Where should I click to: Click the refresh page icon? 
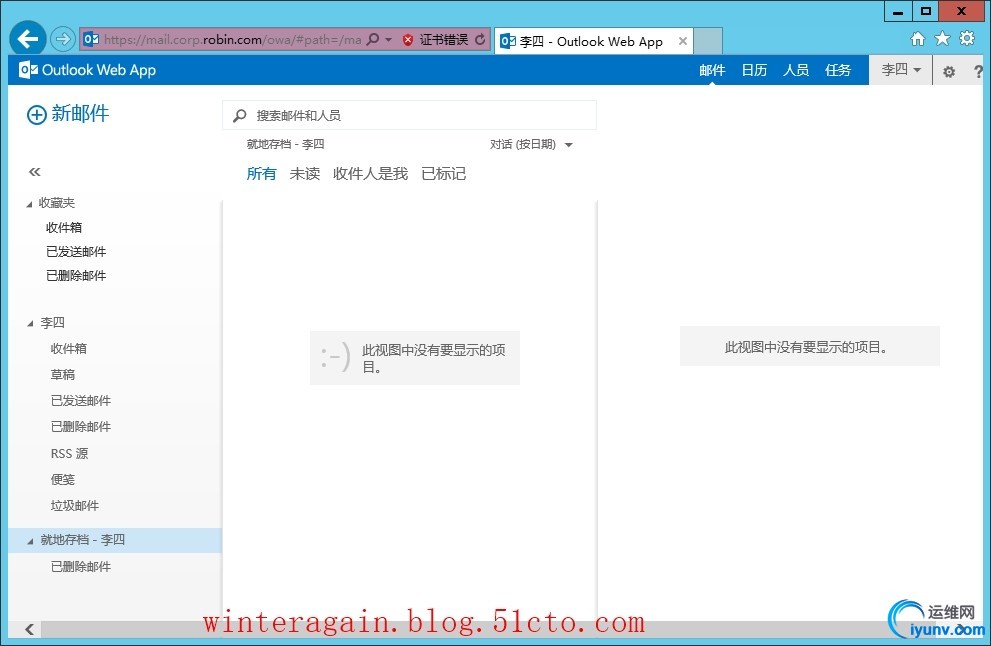pos(480,39)
